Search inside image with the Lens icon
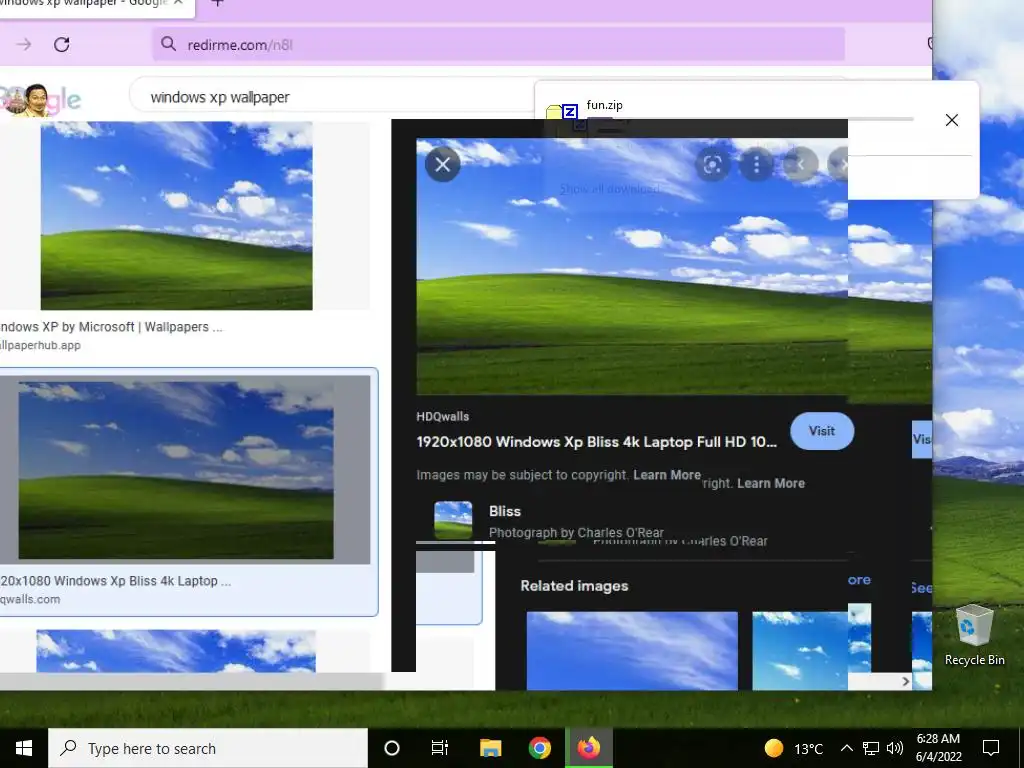1024x768 pixels. [x=712, y=165]
